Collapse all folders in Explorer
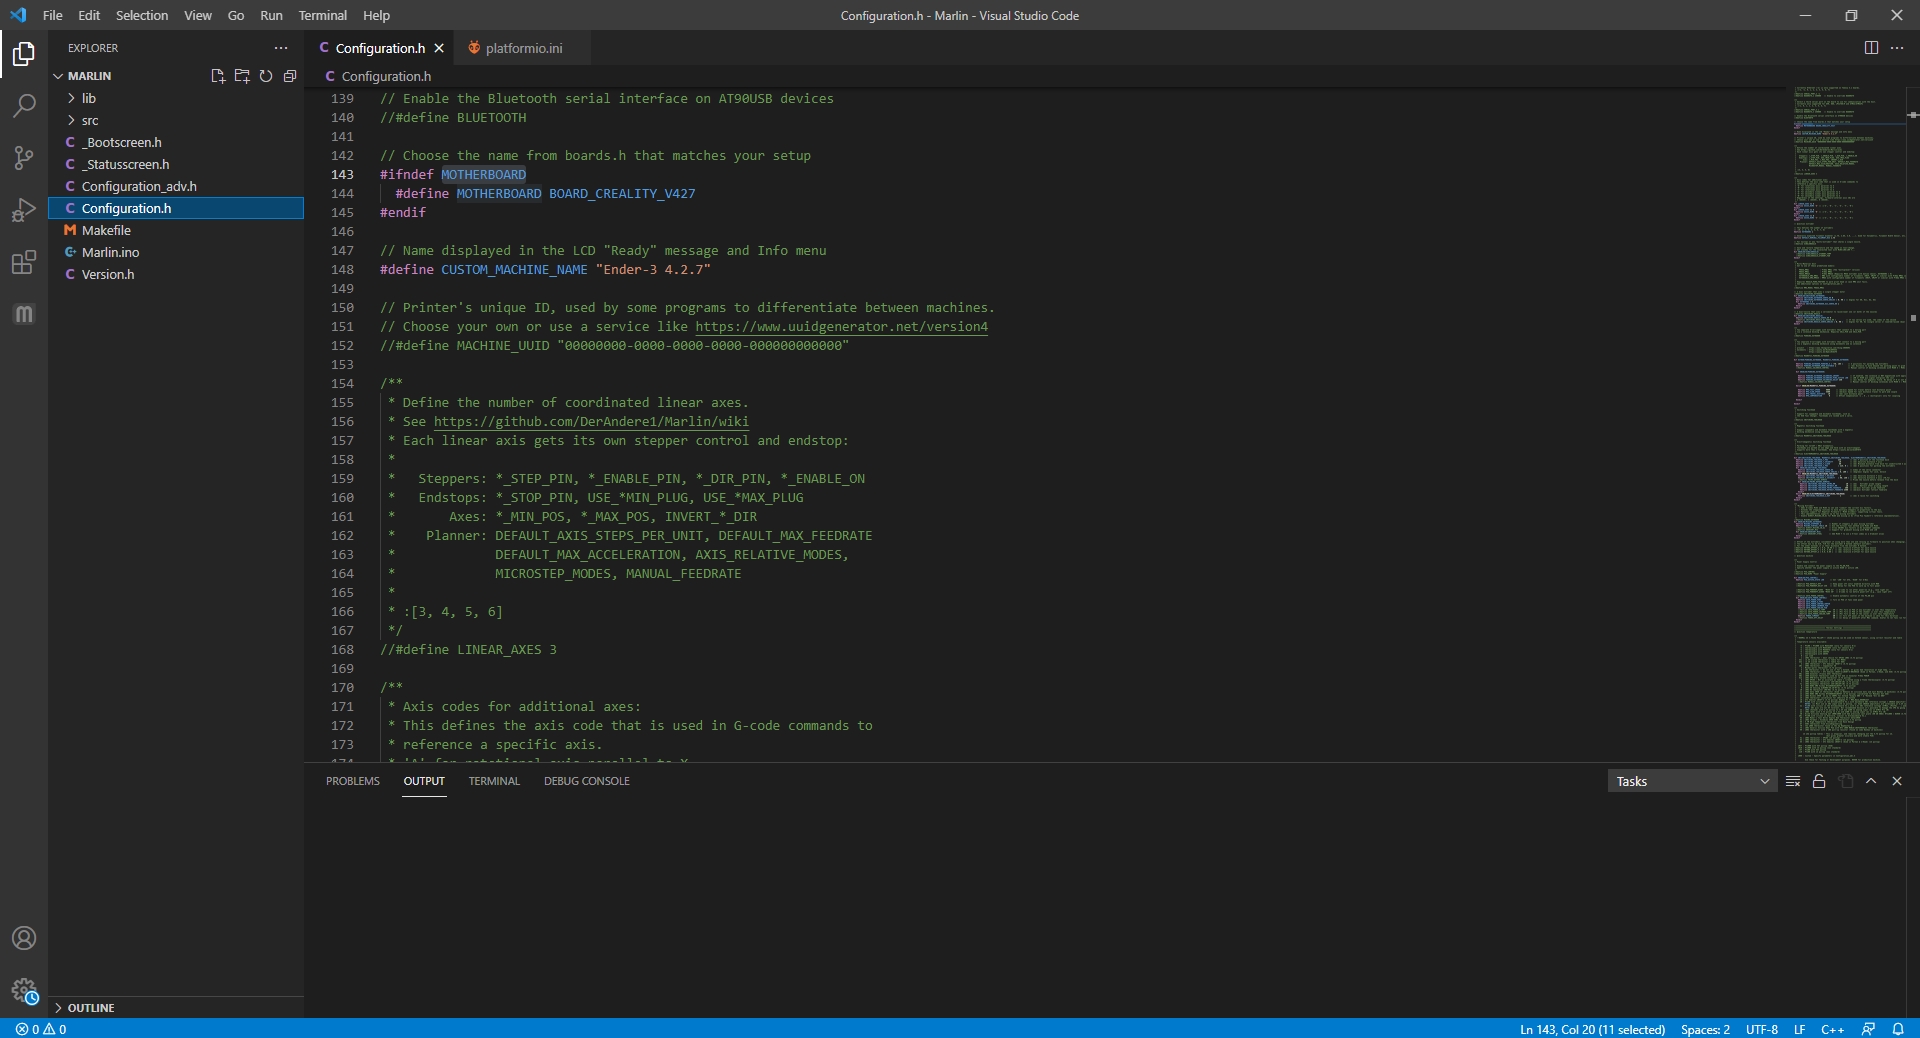 pyautogui.click(x=290, y=76)
